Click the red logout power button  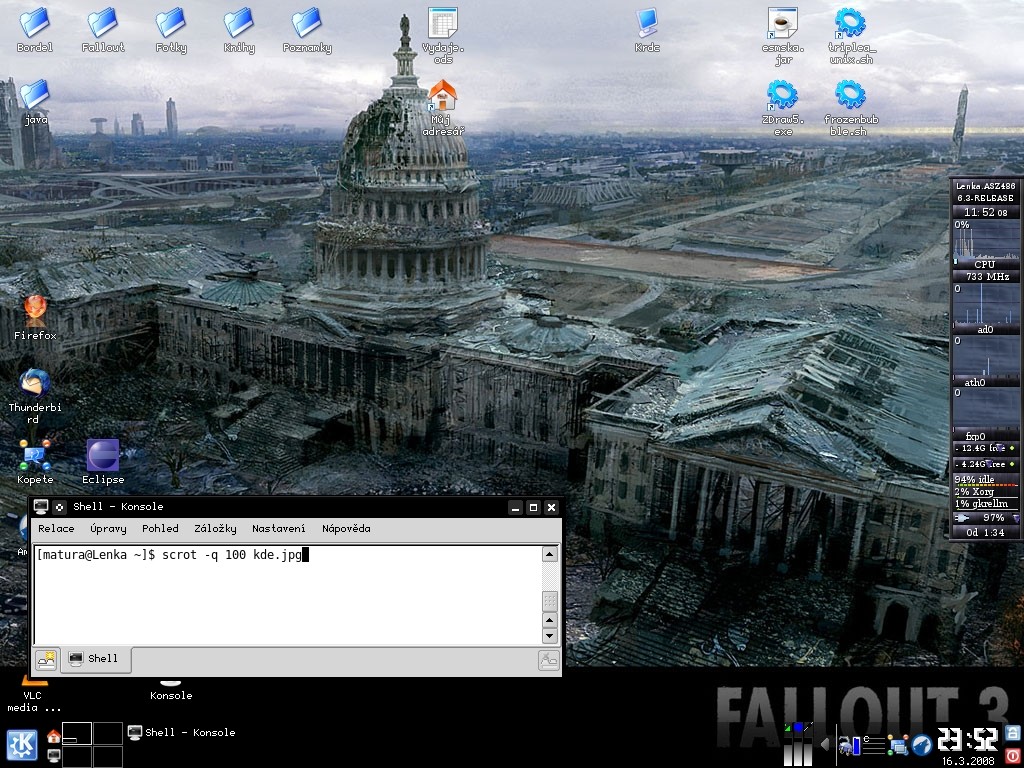[x=1012, y=754]
